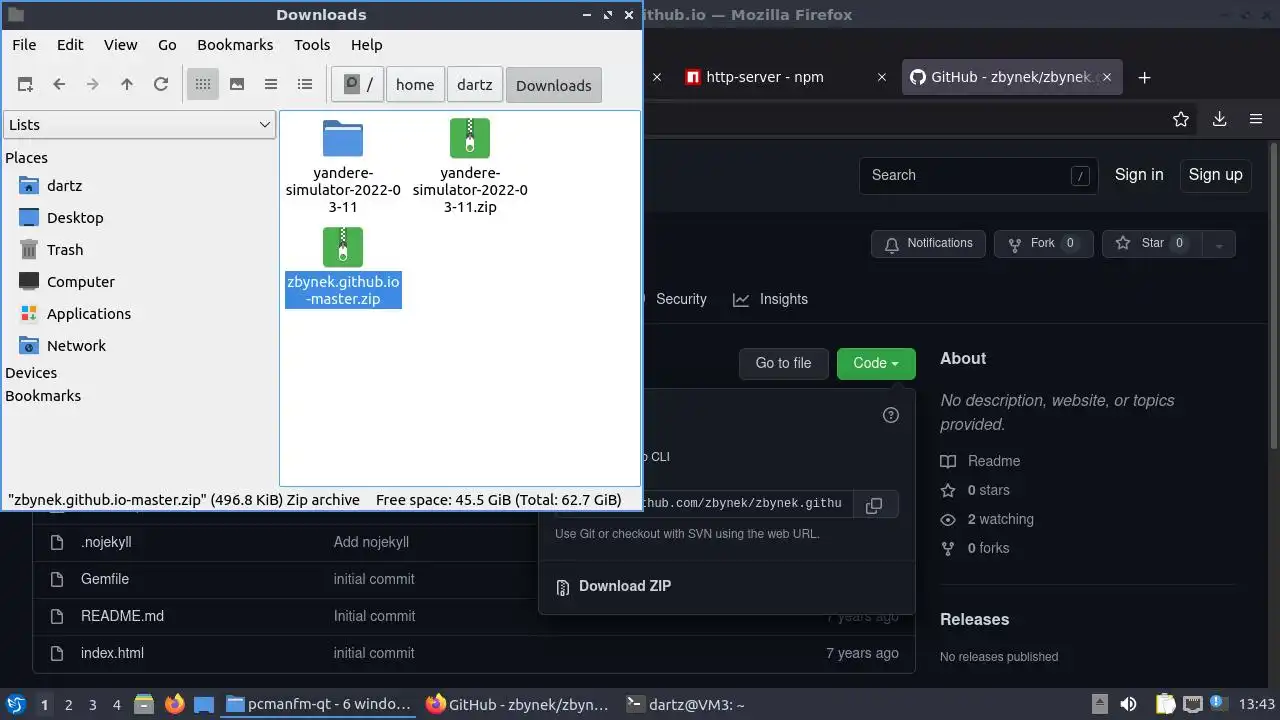Close the http-server npm tab
Screen dimensions: 1280x720
pos(881,77)
